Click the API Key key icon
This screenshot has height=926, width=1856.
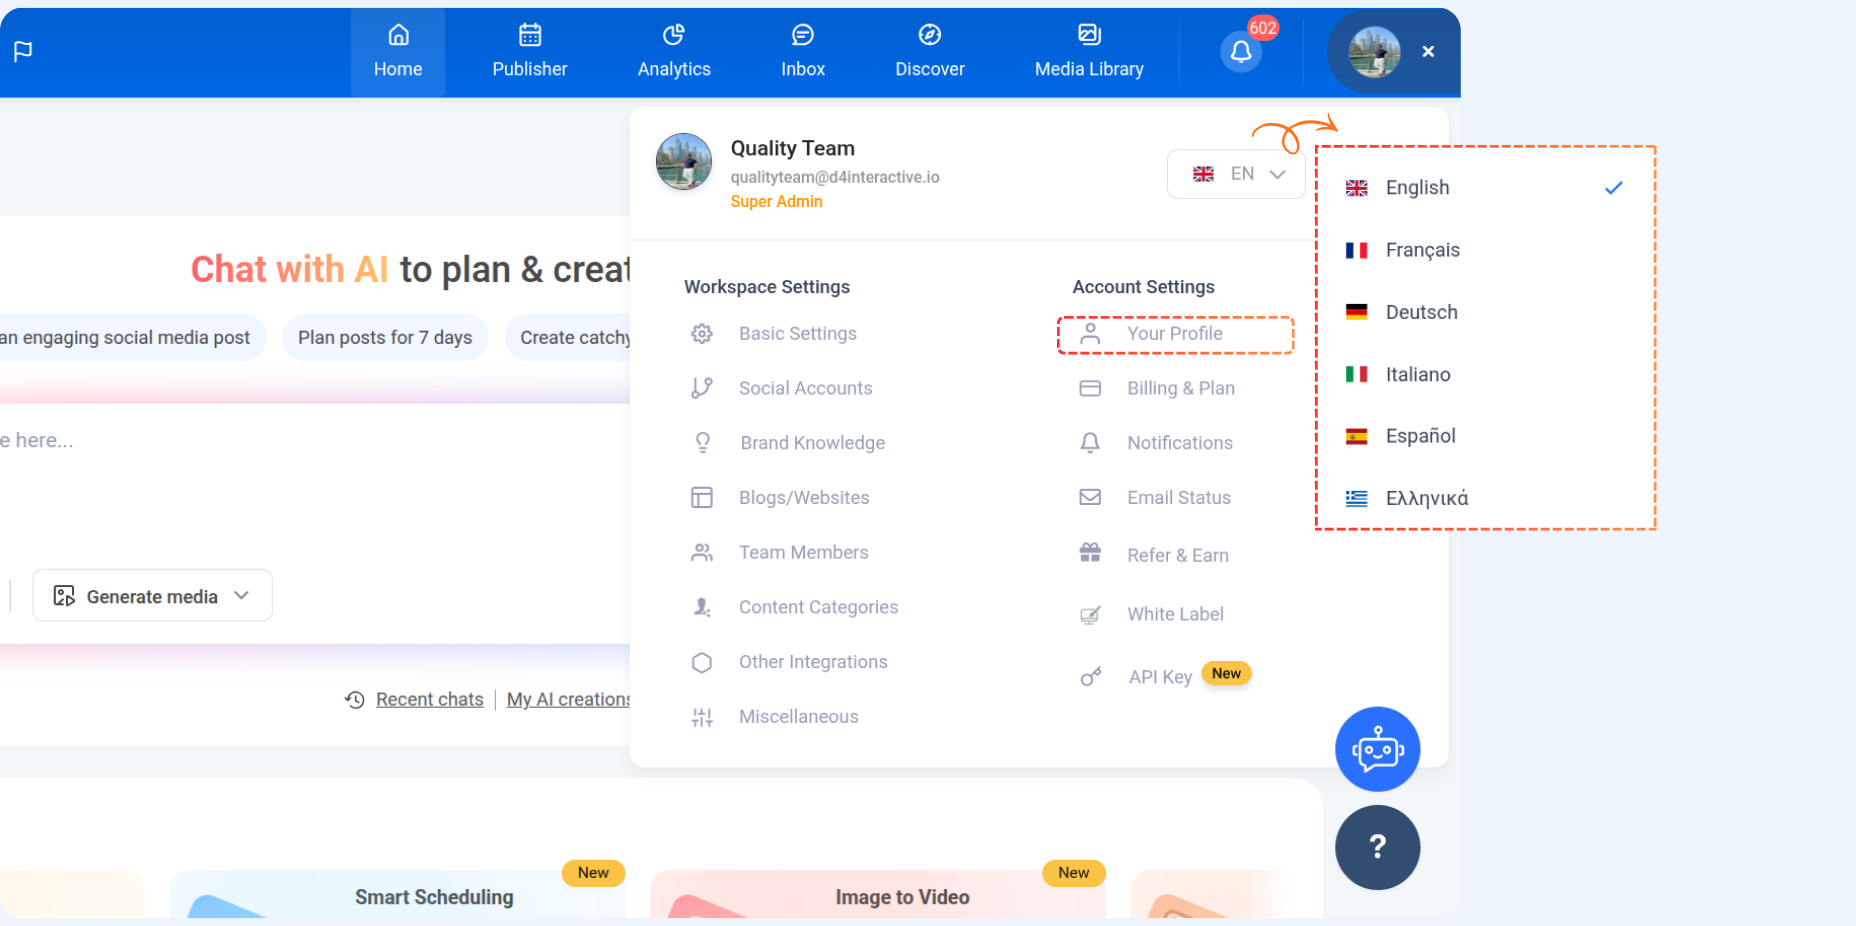[x=1091, y=677]
